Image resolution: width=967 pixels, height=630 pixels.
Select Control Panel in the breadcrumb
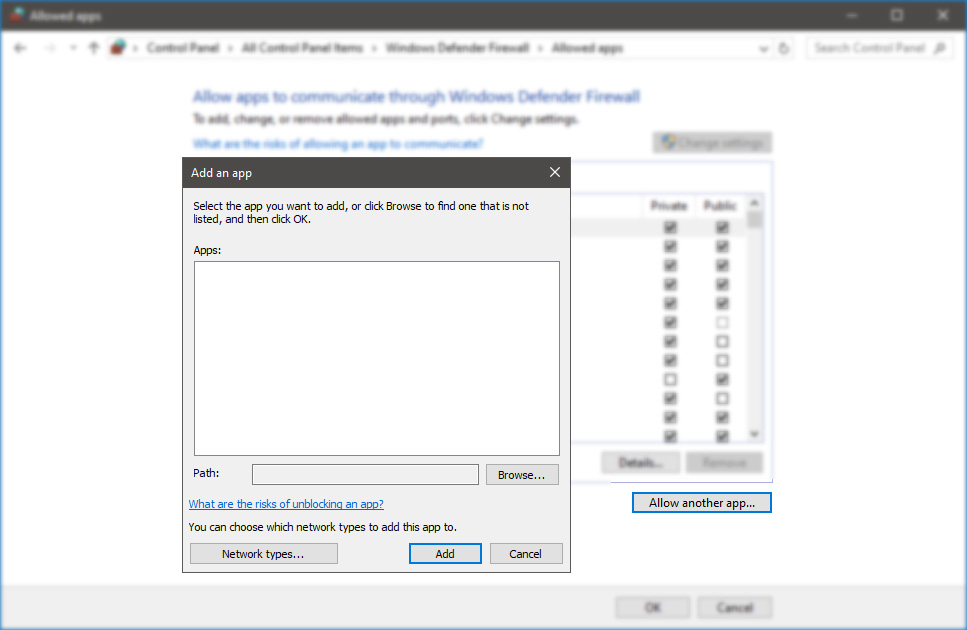tap(183, 48)
